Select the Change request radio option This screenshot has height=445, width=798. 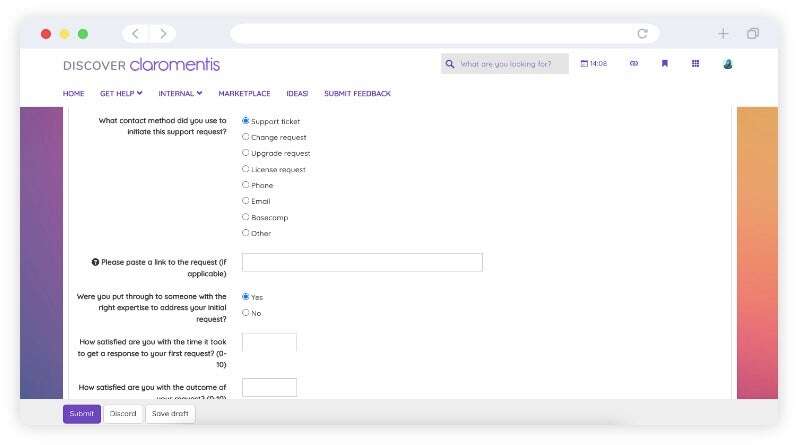[246, 137]
